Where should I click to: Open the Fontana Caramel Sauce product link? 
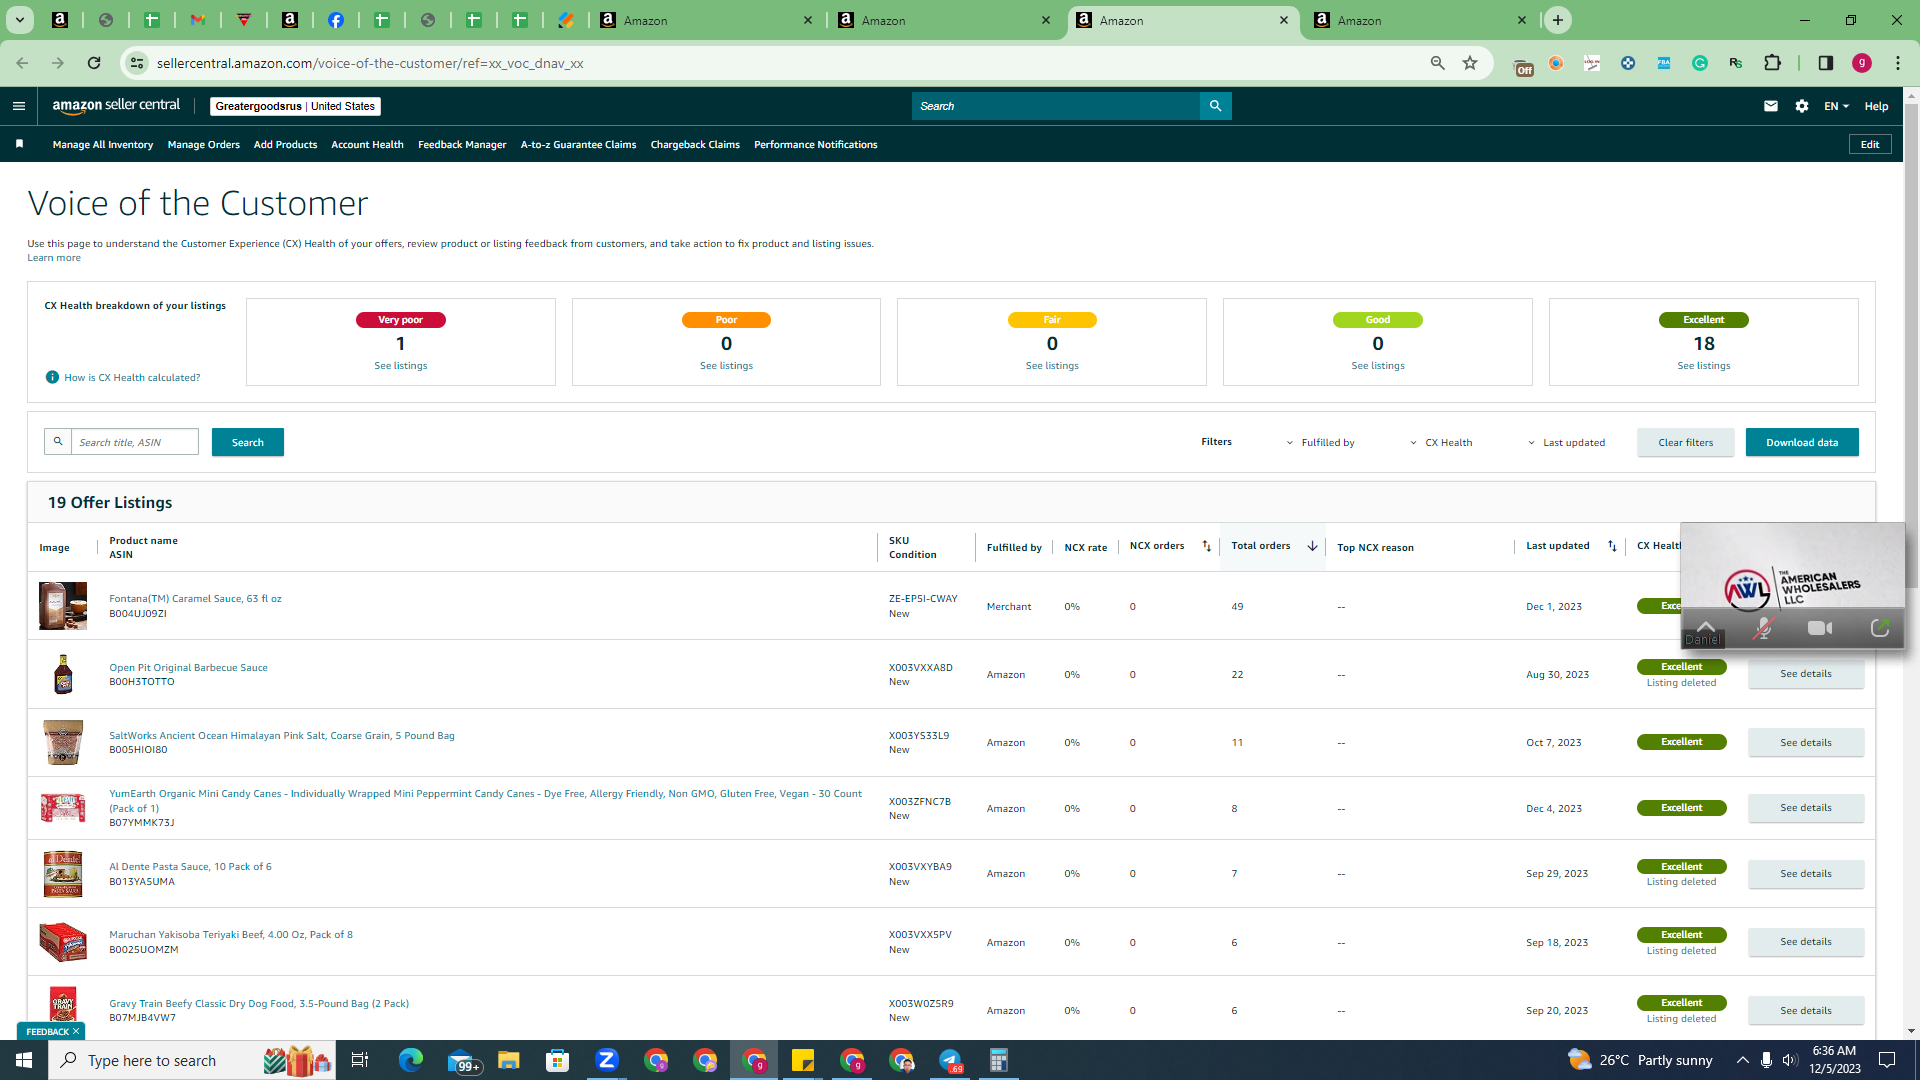[x=195, y=599]
